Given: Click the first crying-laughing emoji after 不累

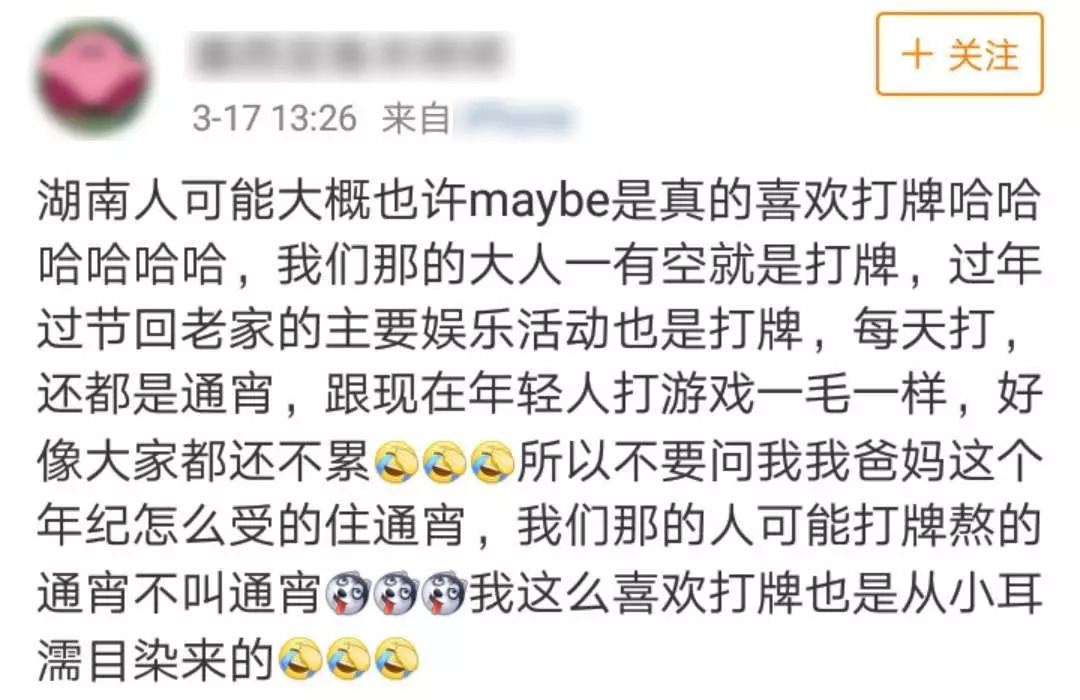Looking at the screenshot, I should pyautogui.click(x=396, y=462).
